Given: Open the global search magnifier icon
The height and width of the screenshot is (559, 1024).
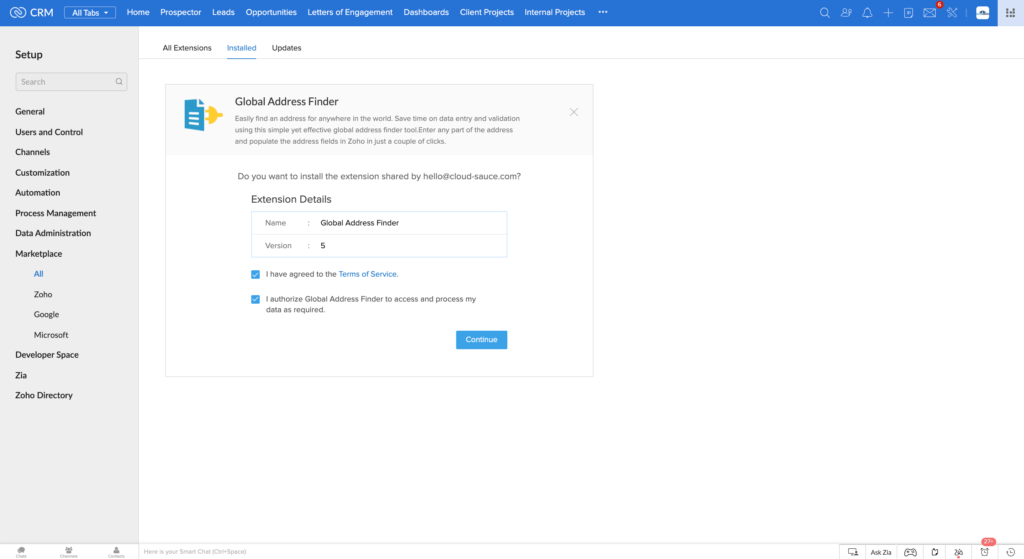Looking at the screenshot, I should click(x=824, y=12).
